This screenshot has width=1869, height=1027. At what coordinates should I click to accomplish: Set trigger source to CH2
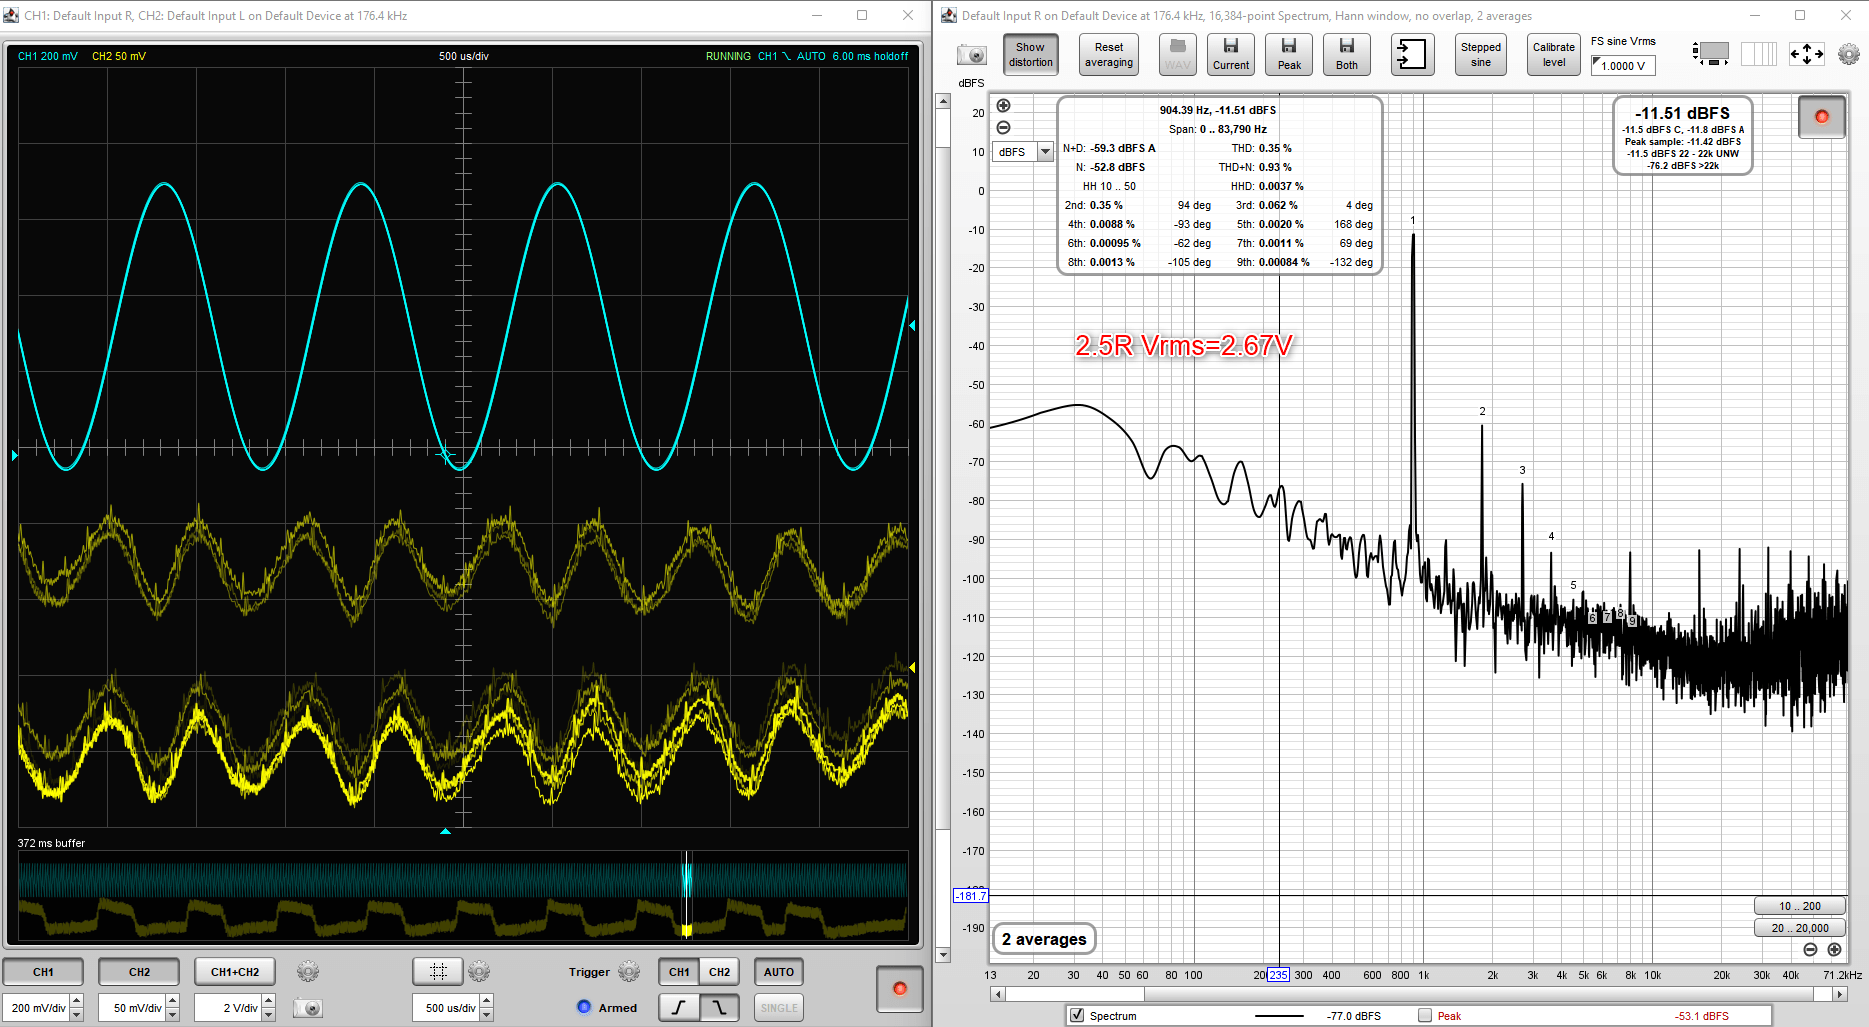pyautogui.click(x=719, y=972)
